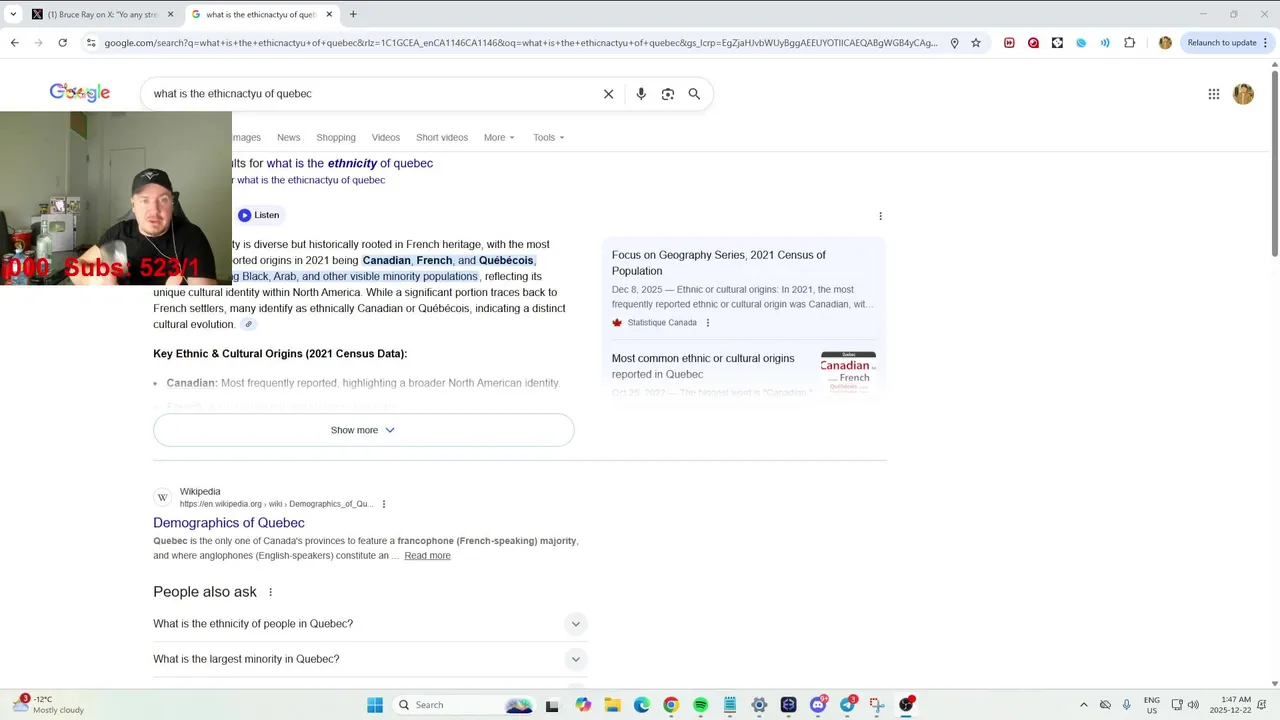Open the Tools dropdown
The width and height of the screenshot is (1280, 720).
tap(549, 137)
